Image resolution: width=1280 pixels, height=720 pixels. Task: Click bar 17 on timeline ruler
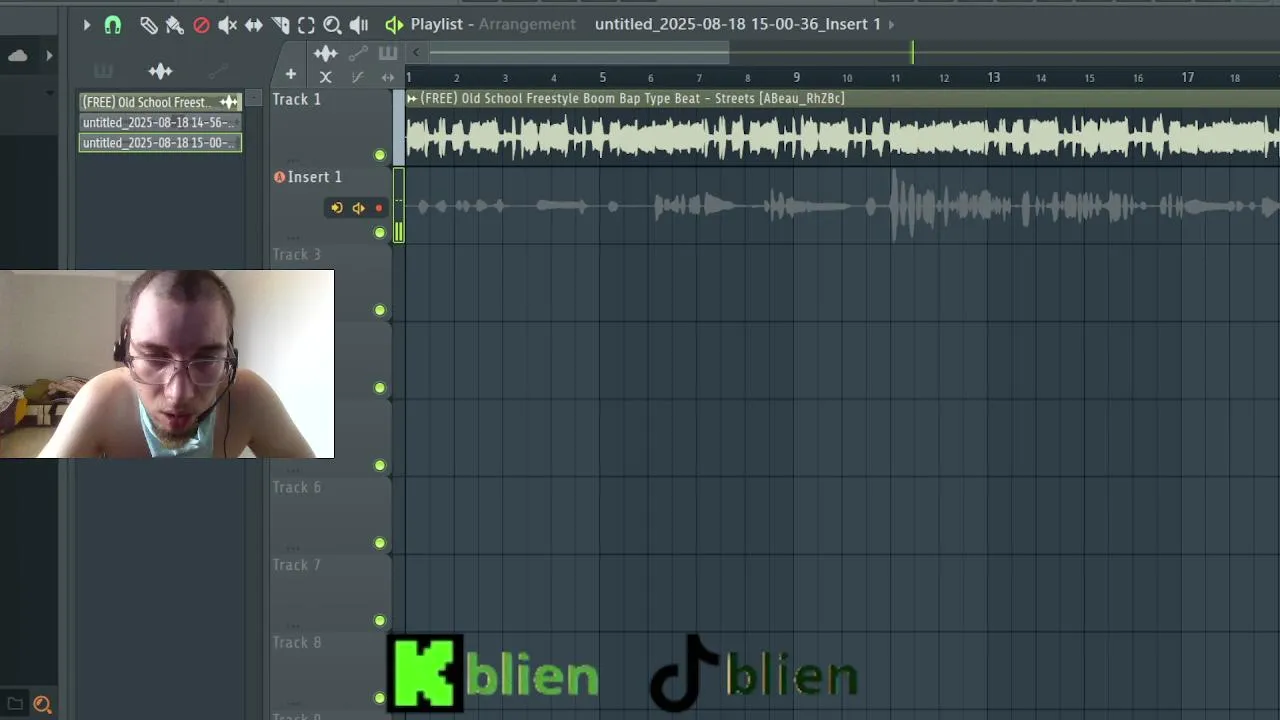pyautogui.click(x=1187, y=77)
